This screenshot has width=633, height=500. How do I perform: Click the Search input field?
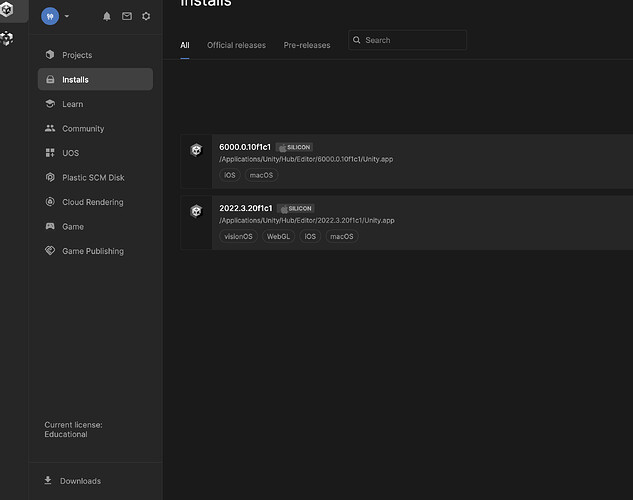(x=414, y=40)
